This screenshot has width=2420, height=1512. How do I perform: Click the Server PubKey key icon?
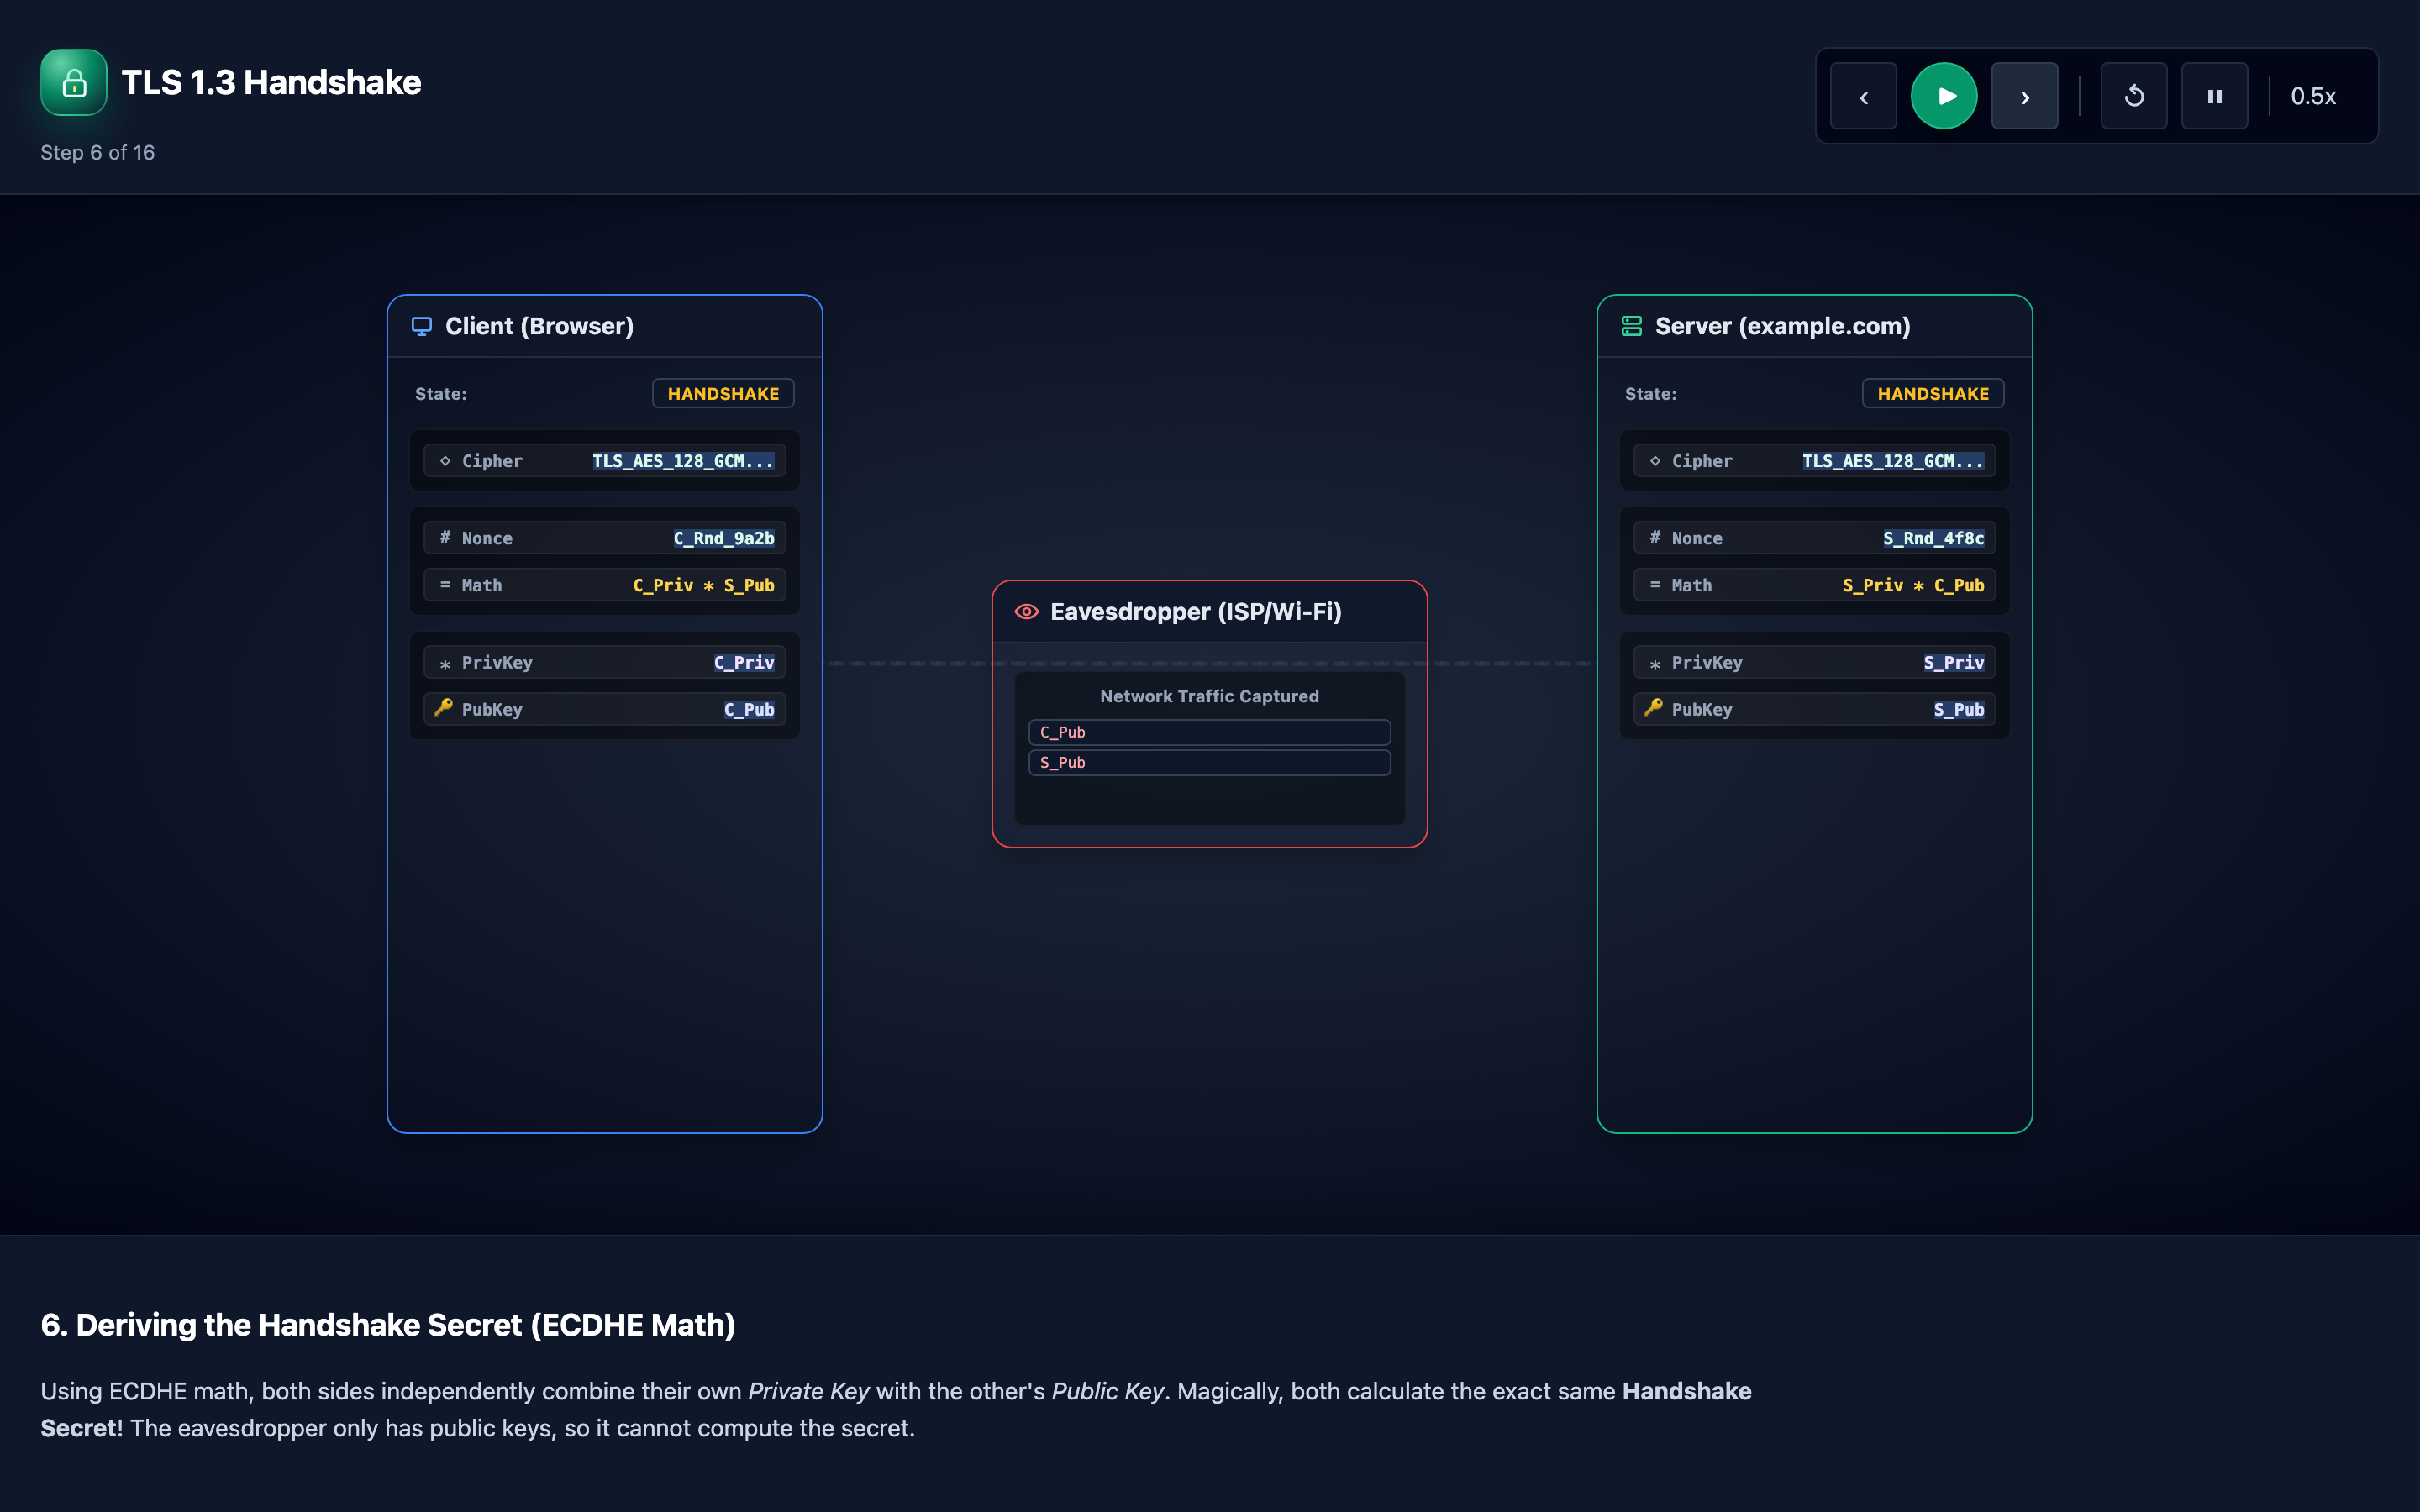[1654, 708]
